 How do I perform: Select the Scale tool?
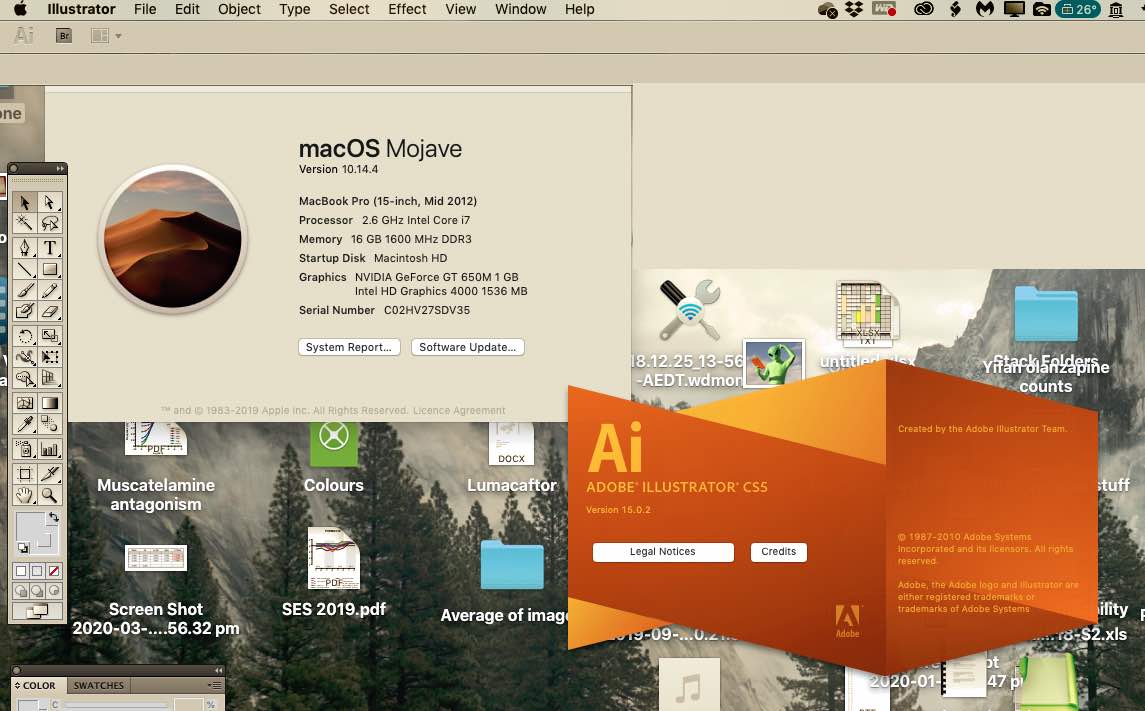(50, 336)
